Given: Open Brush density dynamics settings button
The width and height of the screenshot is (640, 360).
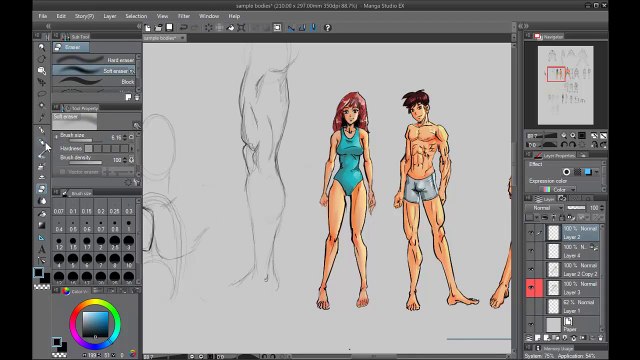Looking at the screenshot, I should pyautogui.click(x=131, y=160).
